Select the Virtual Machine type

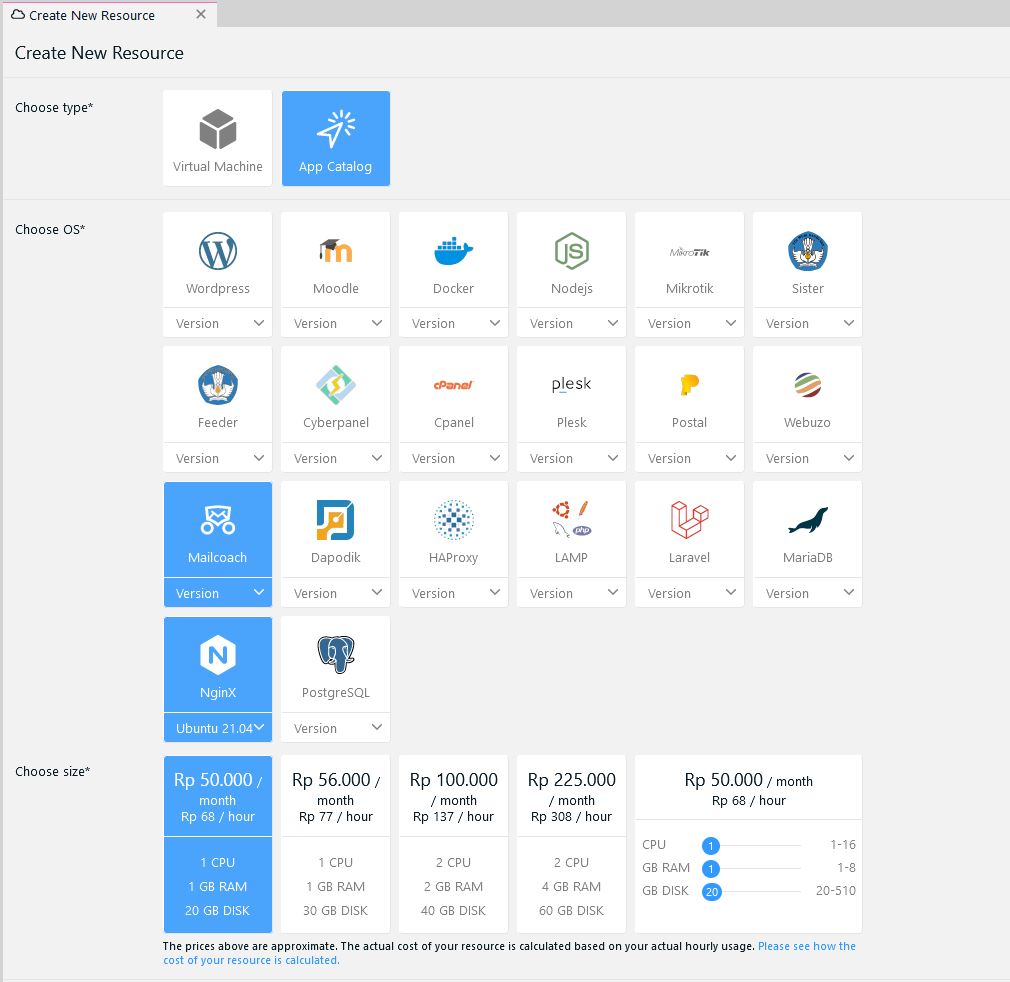[x=217, y=138]
